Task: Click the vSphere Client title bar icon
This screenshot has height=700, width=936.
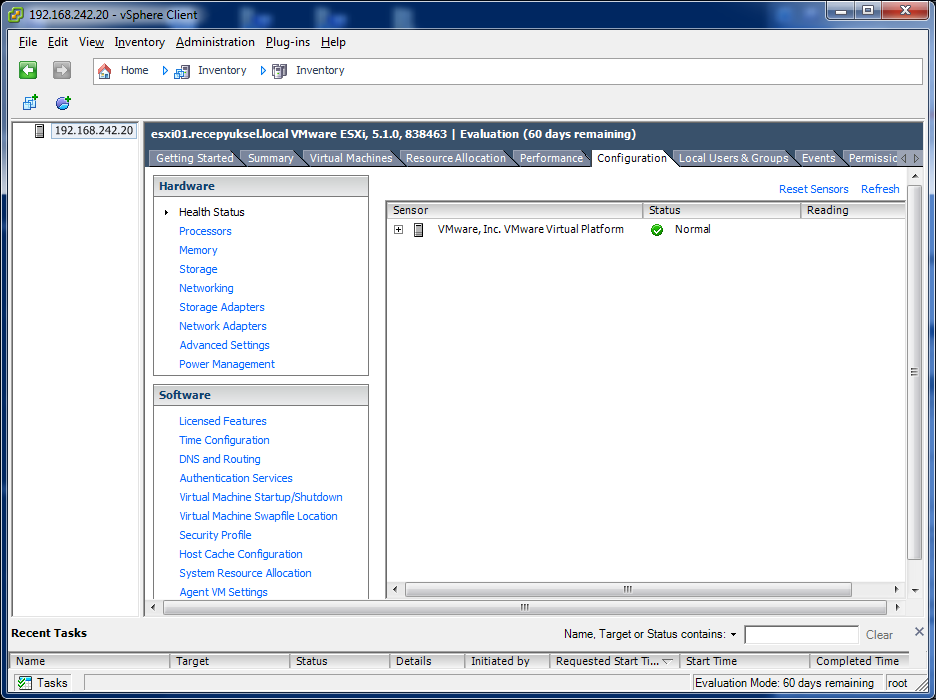Action: click(16, 14)
